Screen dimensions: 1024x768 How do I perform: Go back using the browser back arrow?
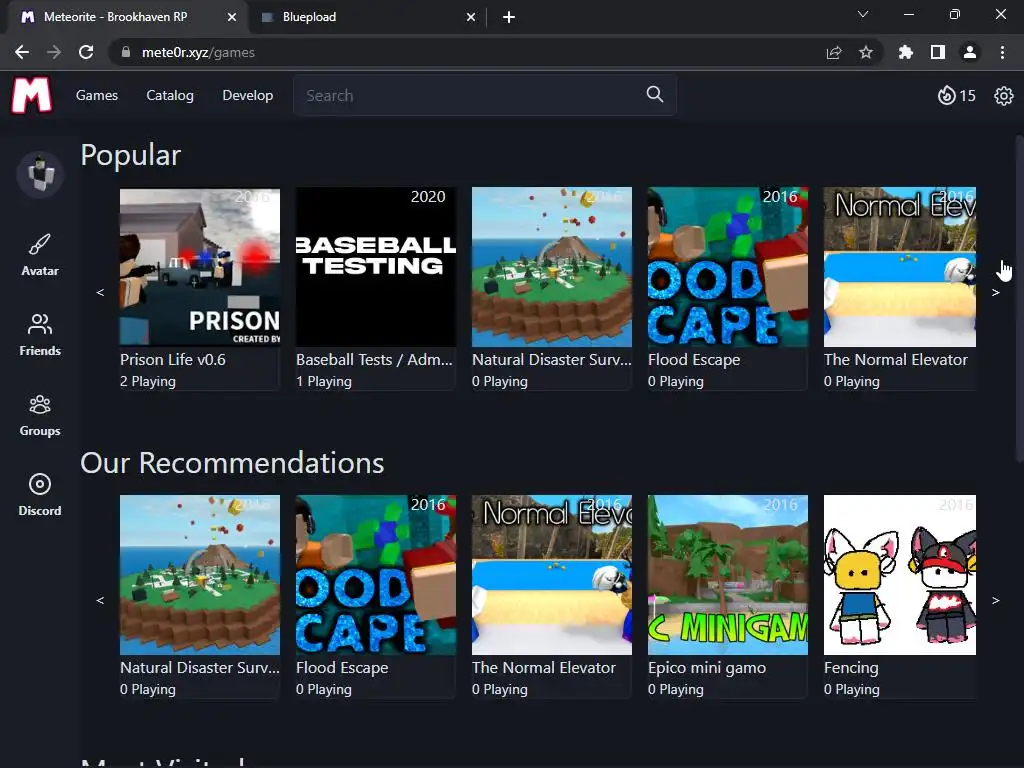[x=22, y=52]
